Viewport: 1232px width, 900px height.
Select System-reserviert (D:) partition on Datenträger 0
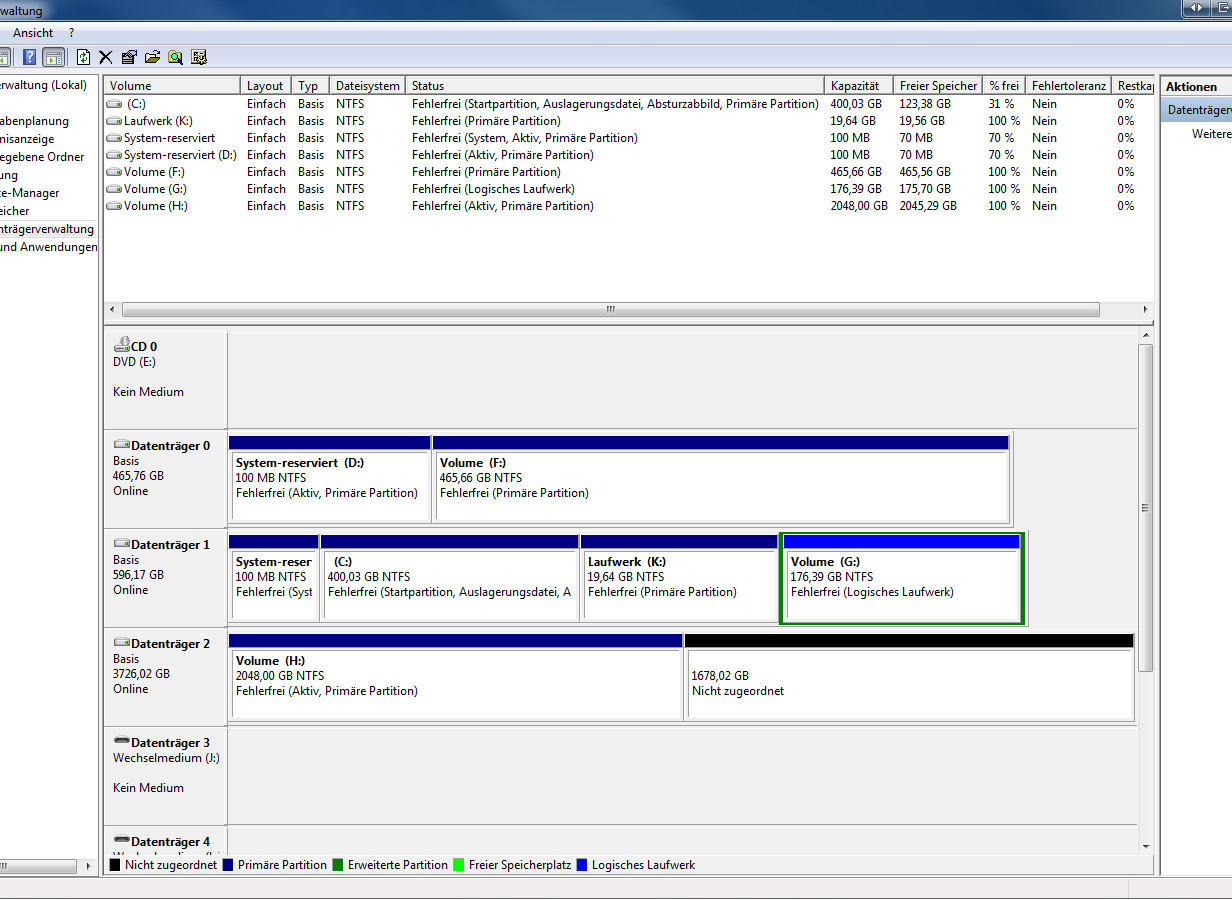coord(330,479)
